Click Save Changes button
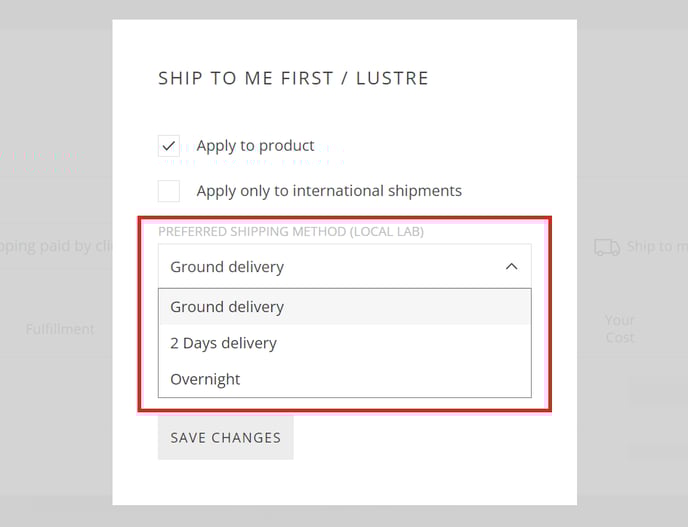Viewport: 688px width, 527px height. click(x=226, y=437)
